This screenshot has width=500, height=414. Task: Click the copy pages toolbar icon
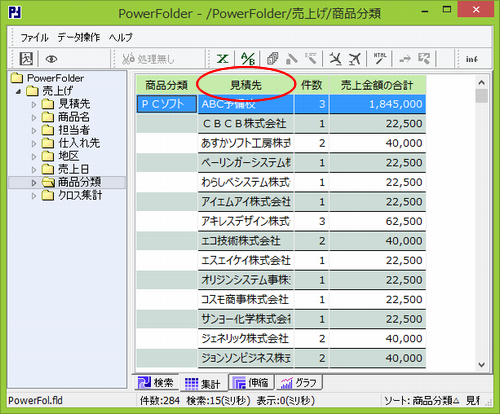272,59
